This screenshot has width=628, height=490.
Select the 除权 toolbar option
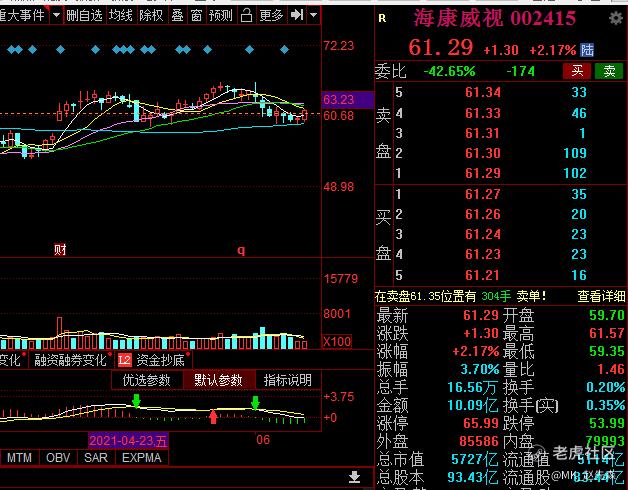[151, 16]
